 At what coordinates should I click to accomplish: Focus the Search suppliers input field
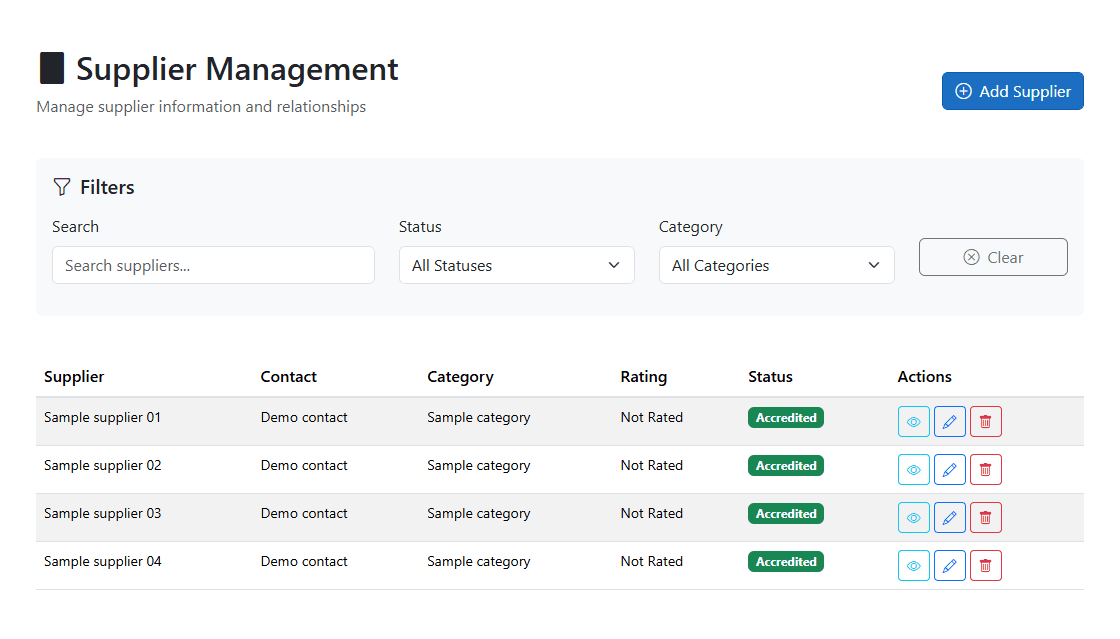tap(213, 266)
